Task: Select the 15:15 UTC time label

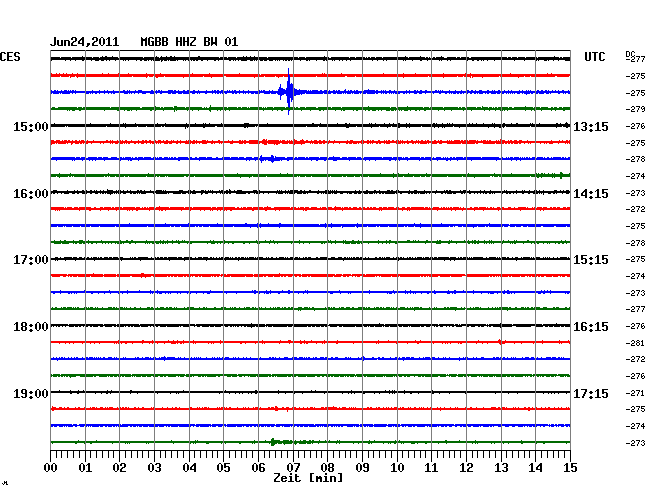Action: pyautogui.click(x=591, y=260)
